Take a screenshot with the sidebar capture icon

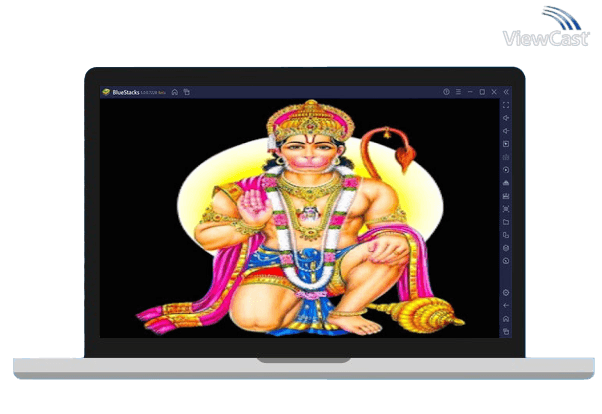[506, 209]
